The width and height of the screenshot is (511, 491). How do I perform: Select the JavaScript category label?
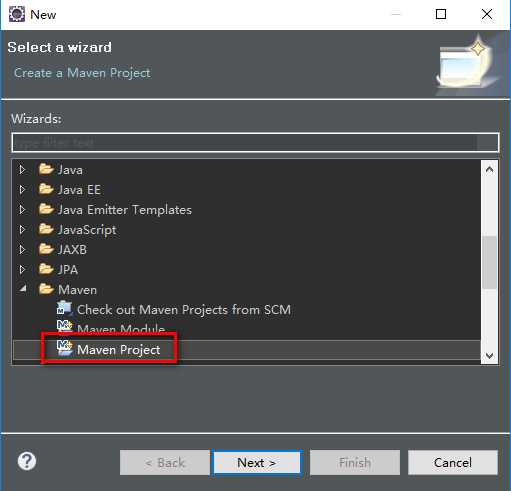[87, 230]
